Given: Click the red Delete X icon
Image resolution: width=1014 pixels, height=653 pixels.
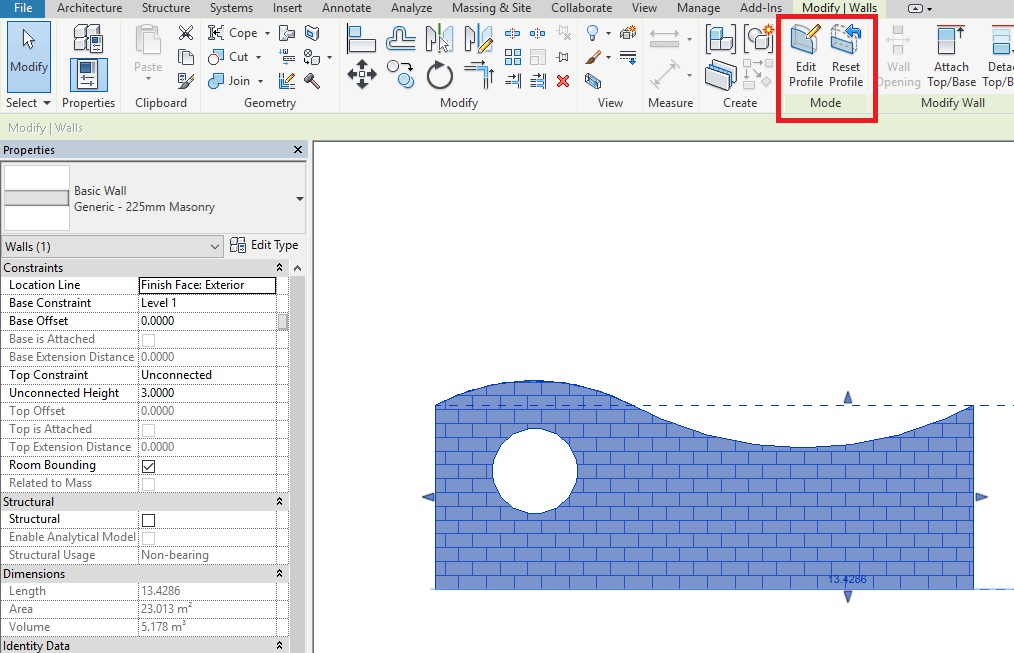Looking at the screenshot, I should (x=563, y=81).
